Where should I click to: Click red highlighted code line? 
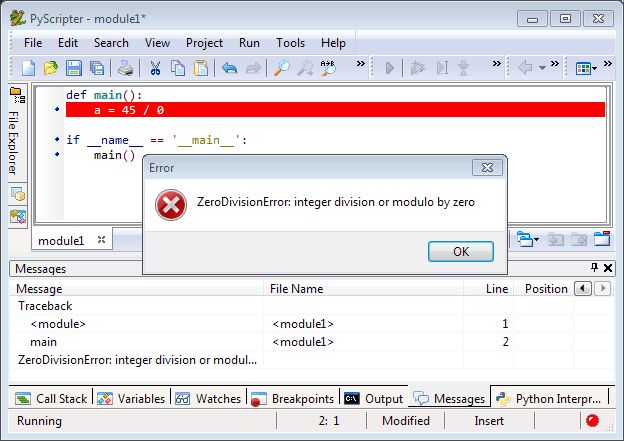point(335,110)
